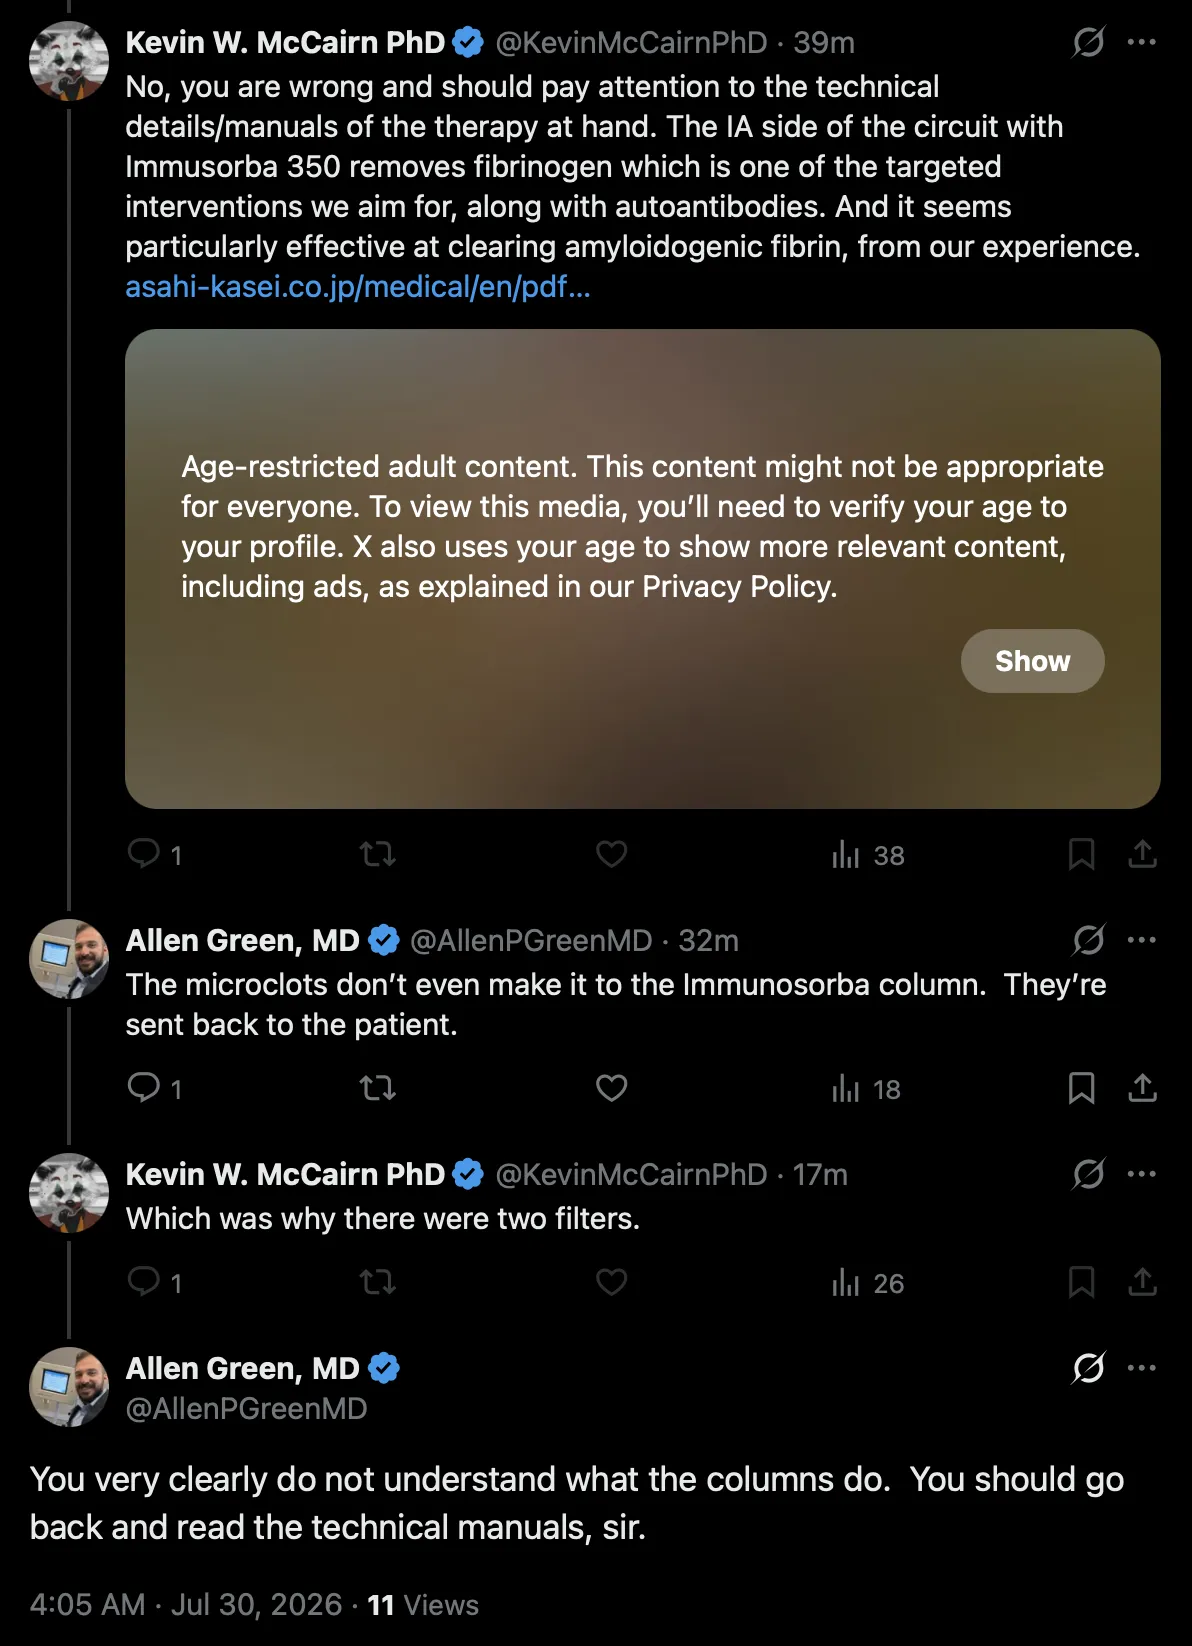Open more options on Allen Green's 32m tweet
Image resolution: width=1192 pixels, height=1646 pixels.
(x=1141, y=940)
